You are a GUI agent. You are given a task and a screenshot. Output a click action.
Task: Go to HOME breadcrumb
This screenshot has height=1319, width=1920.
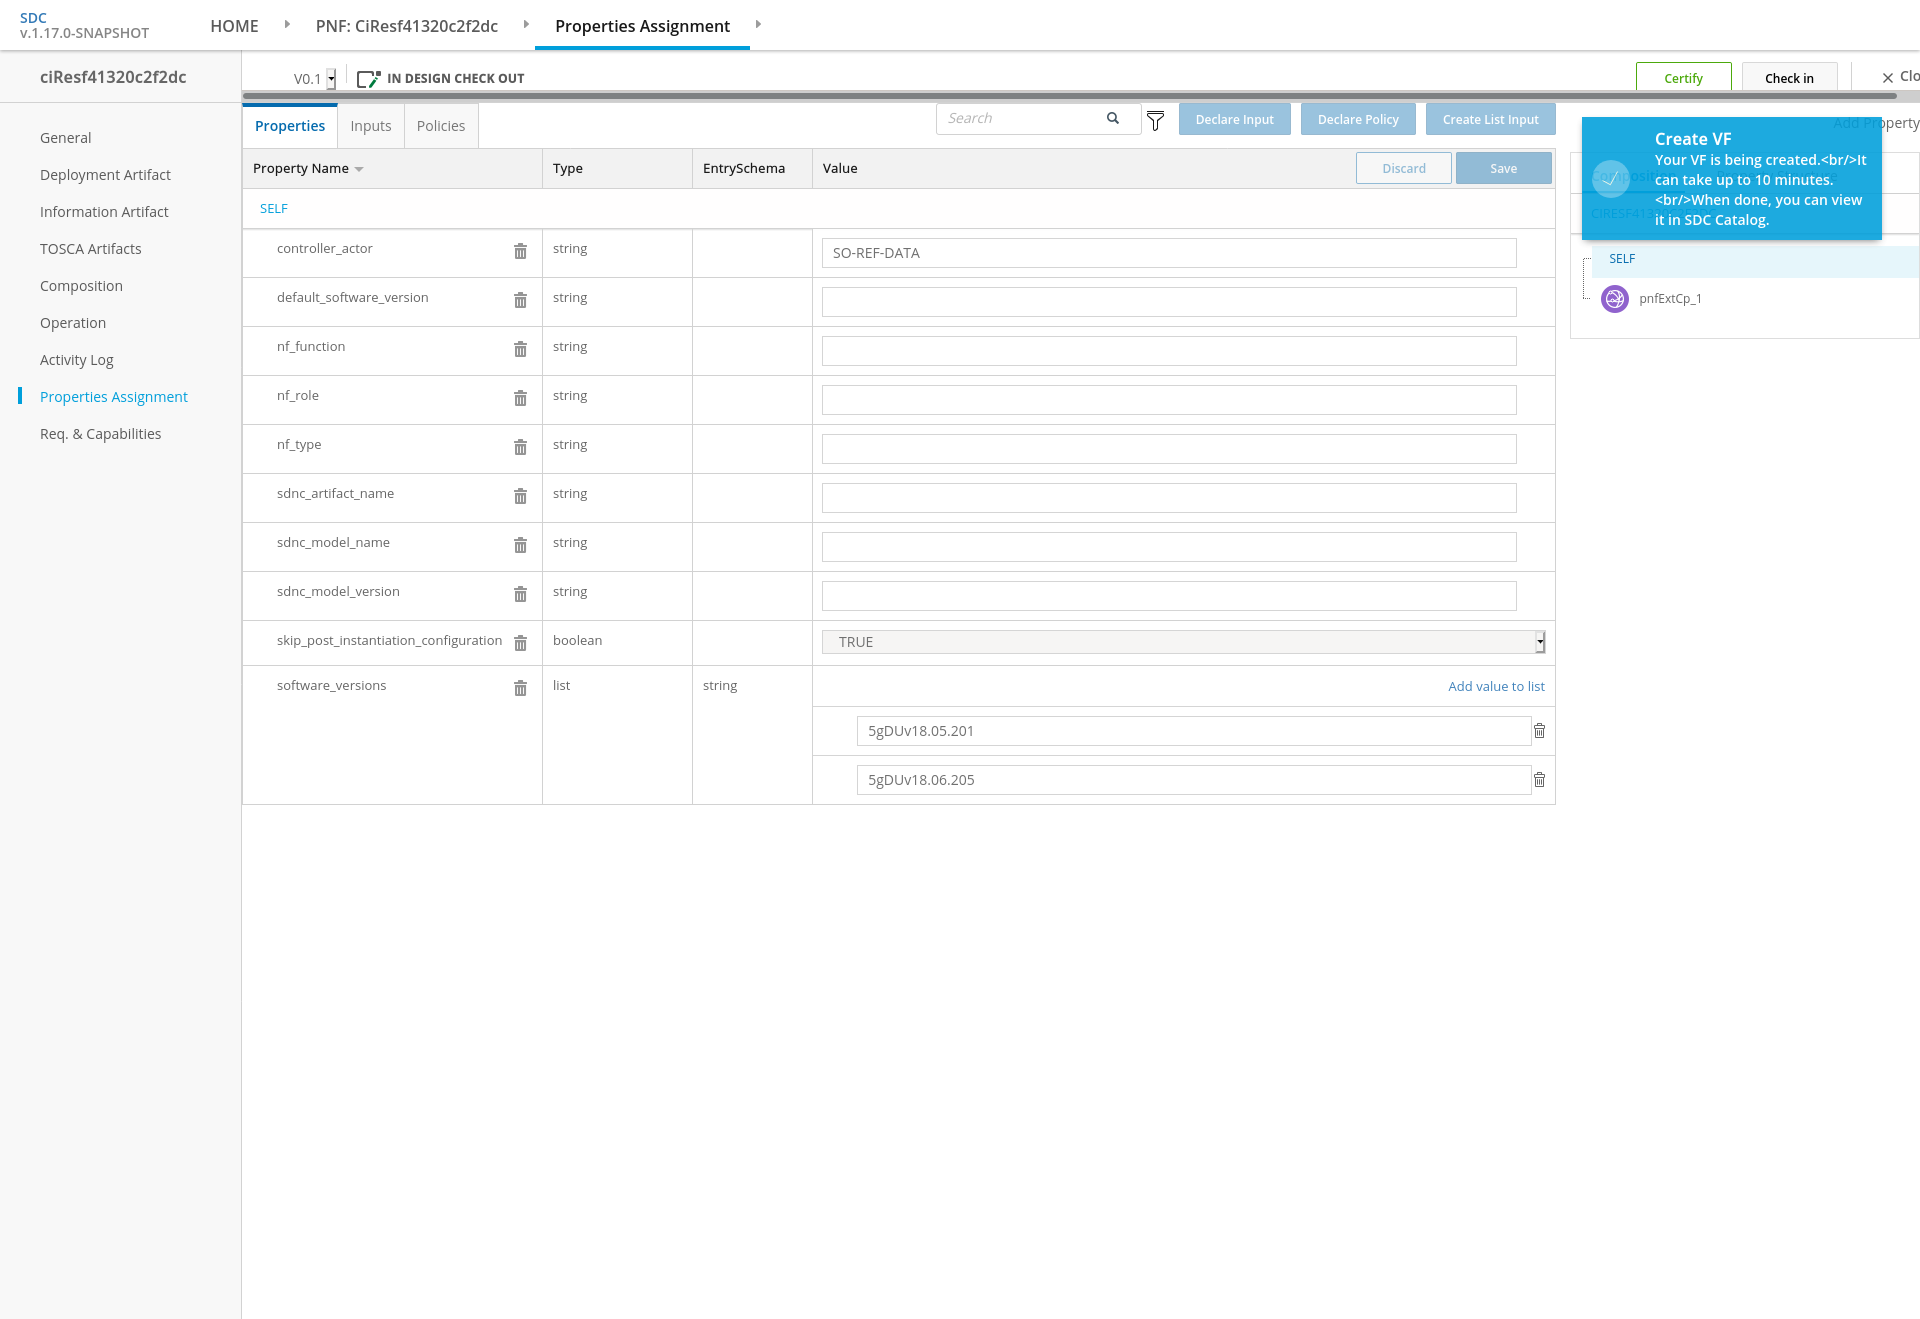pyautogui.click(x=234, y=26)
